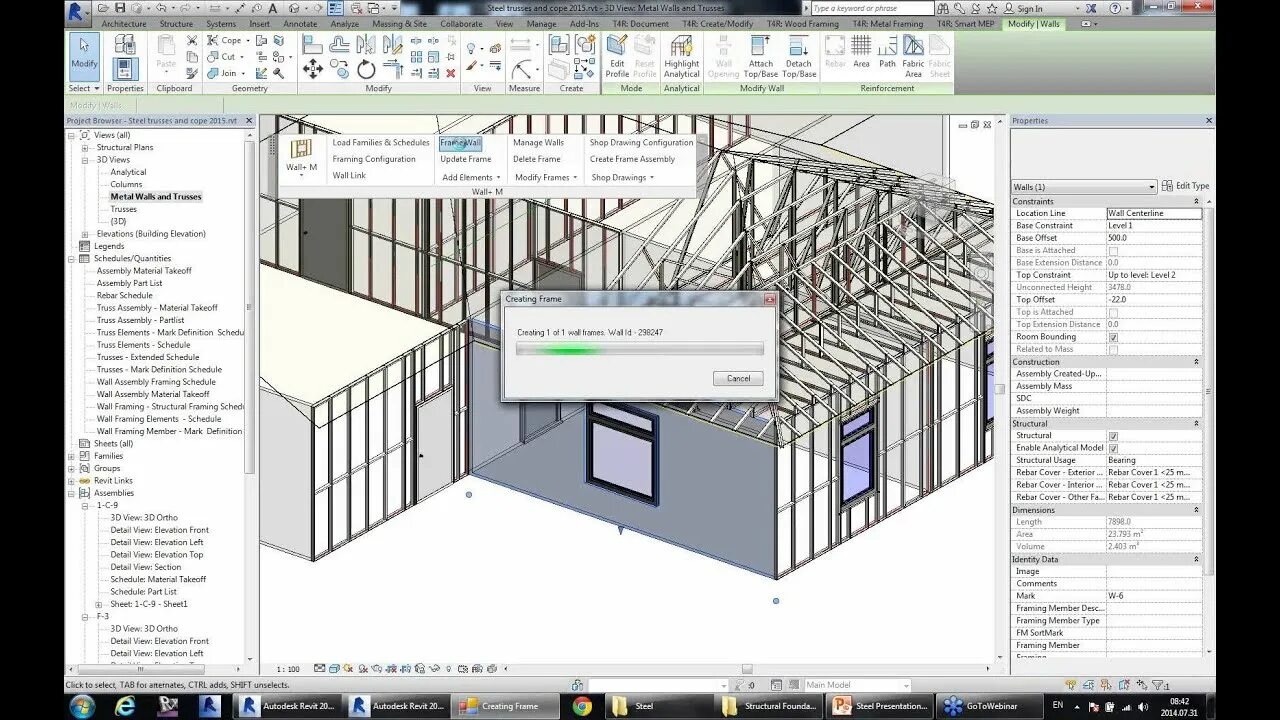1280x720 pixels.
Task: Click Highlight Analytical tool
Action: coord(681,57)
